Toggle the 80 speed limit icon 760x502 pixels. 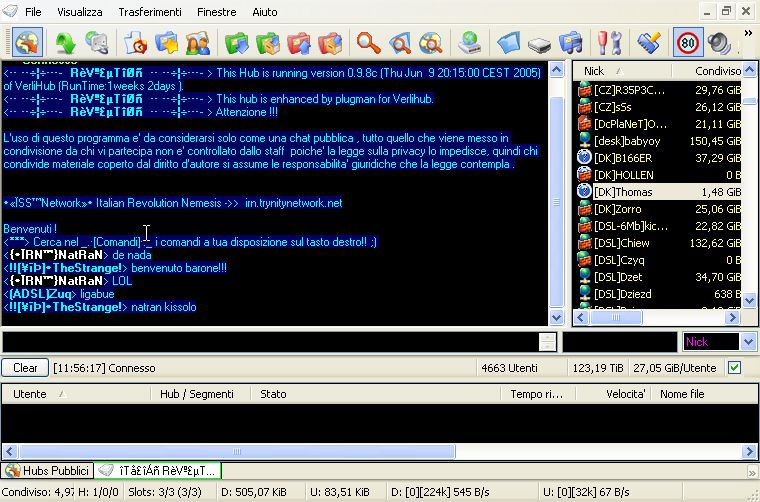pyautogui.click(x=686, y=43)
